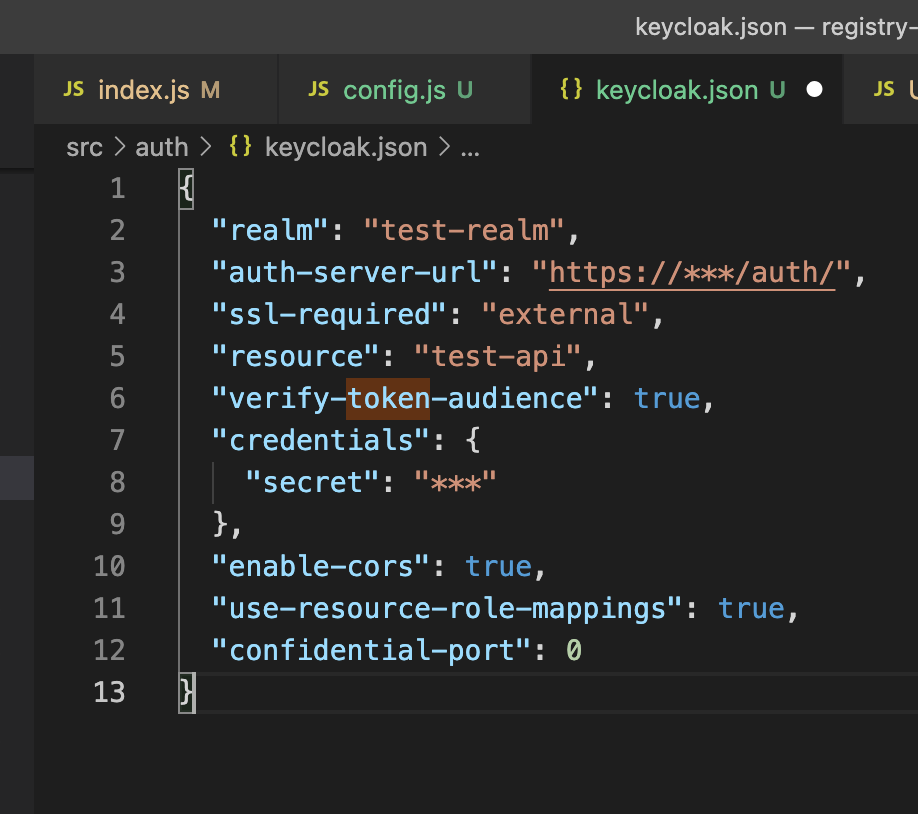Click true value of enable-cors
The image size is (918, 814).
click(x=498, y=567)
